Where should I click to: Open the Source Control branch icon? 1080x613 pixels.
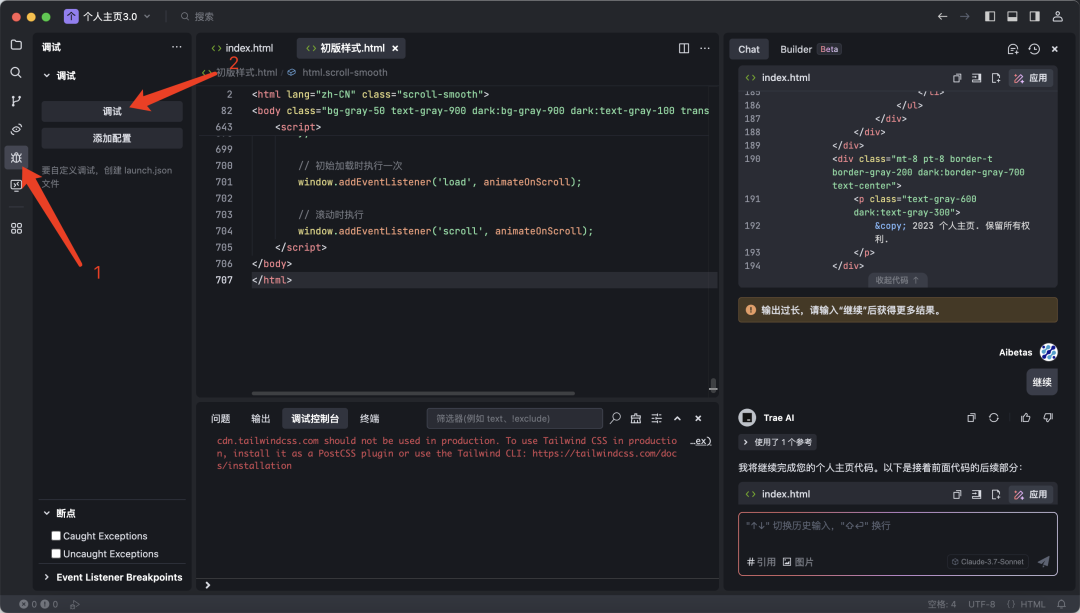[16, 101]
